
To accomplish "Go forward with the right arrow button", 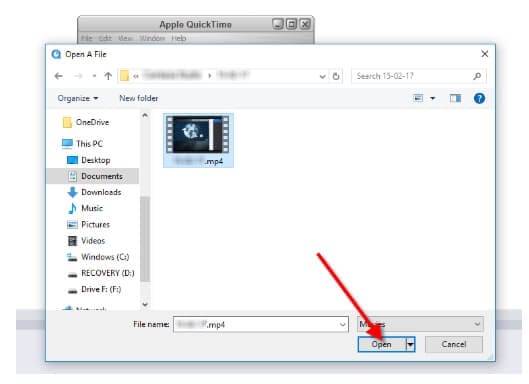I will (78, 76).
